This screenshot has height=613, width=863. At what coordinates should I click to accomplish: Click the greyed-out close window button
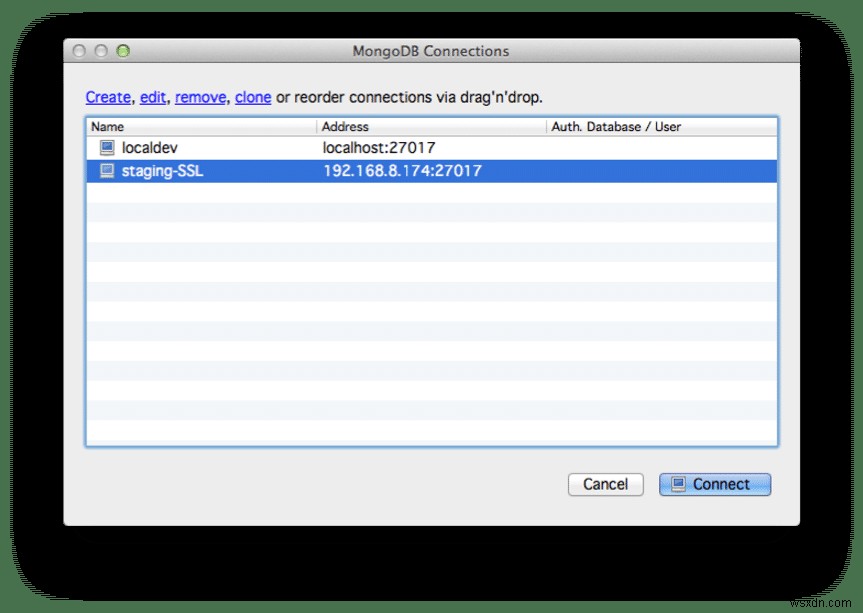79,51
